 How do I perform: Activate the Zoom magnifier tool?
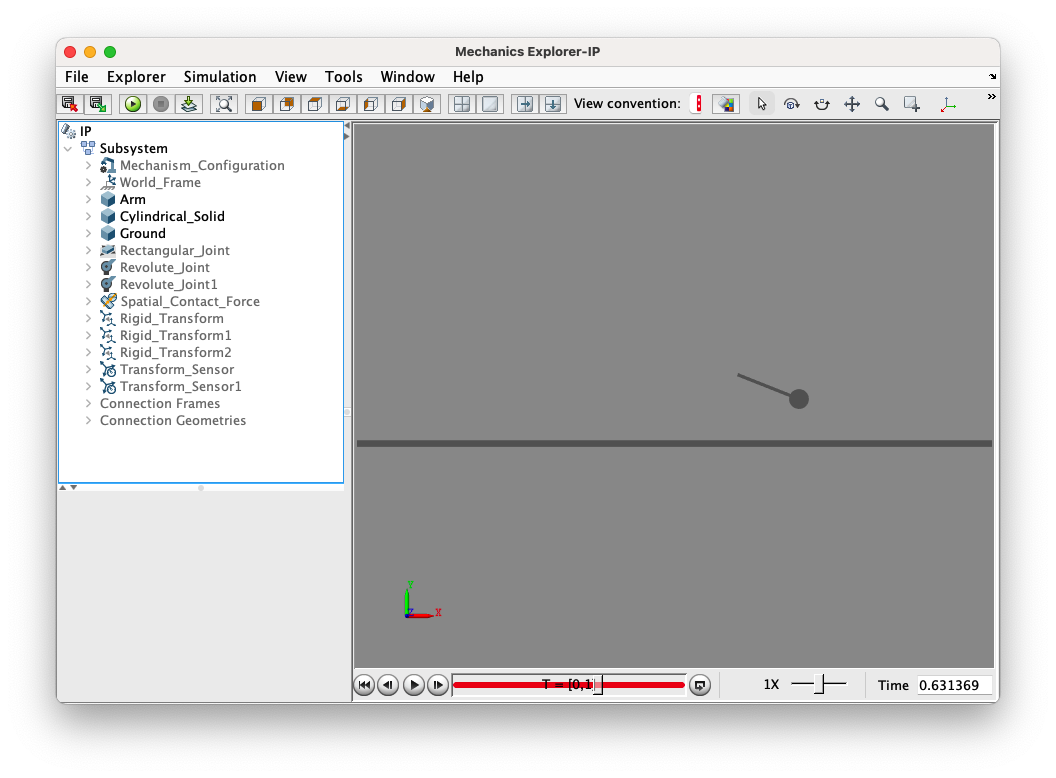[x=881, y=104]
